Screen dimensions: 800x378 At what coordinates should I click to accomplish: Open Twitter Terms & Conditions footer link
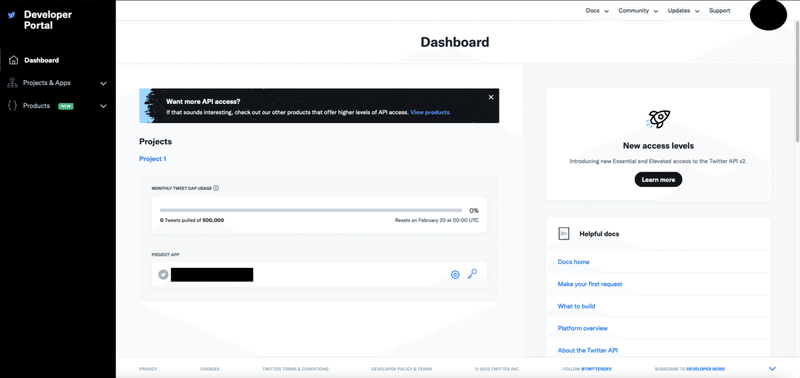point(295,369)
